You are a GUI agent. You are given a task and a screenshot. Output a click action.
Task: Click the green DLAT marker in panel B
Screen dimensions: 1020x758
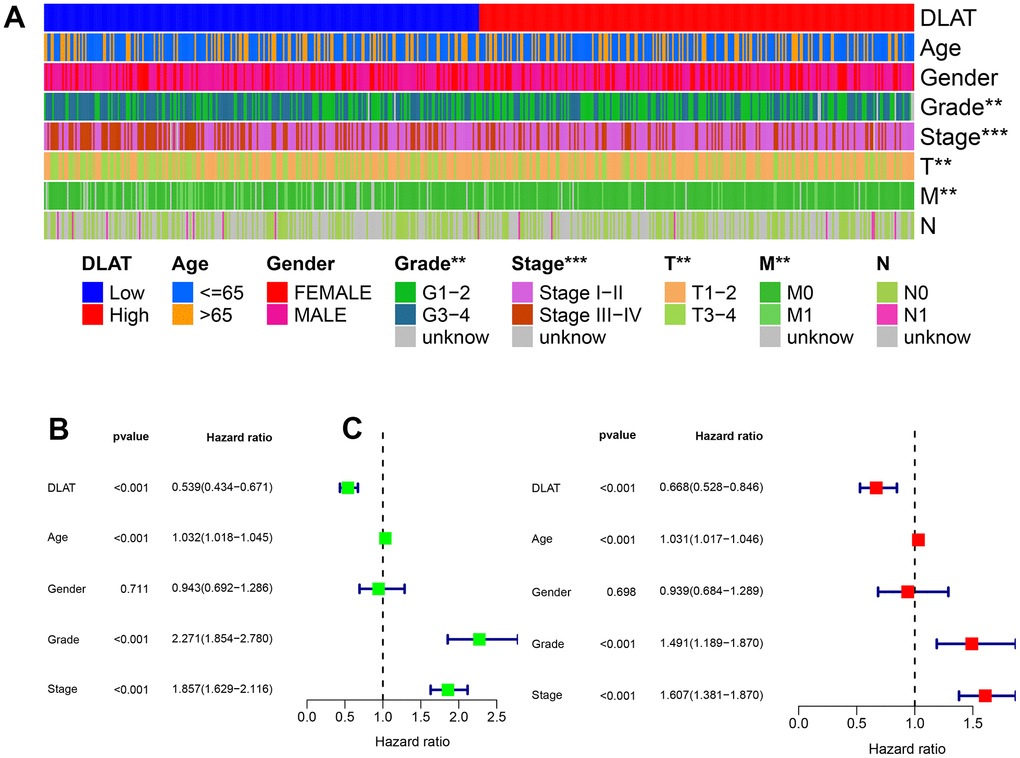347,487
